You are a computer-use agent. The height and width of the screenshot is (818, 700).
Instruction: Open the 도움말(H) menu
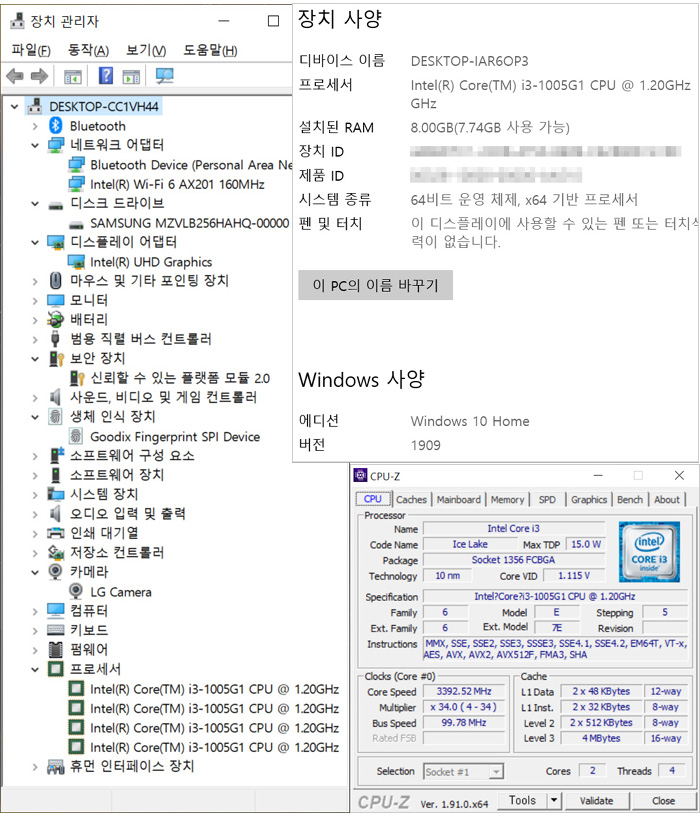(x=210, y=50)
